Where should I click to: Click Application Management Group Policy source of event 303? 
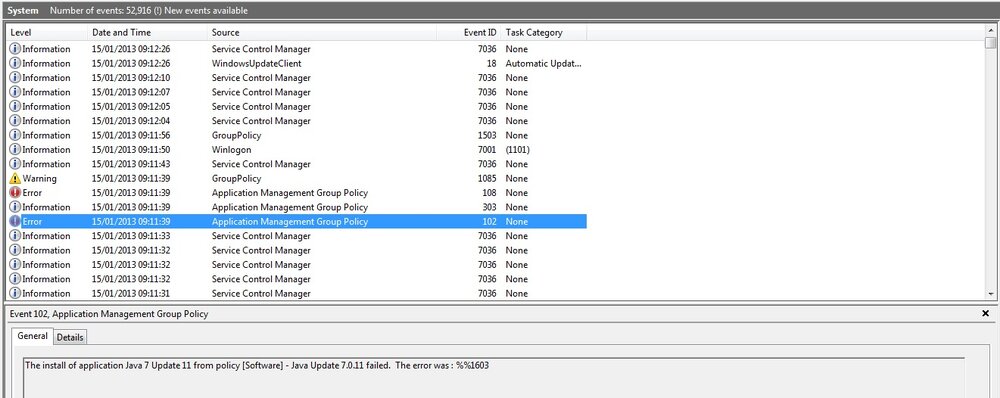290,207
